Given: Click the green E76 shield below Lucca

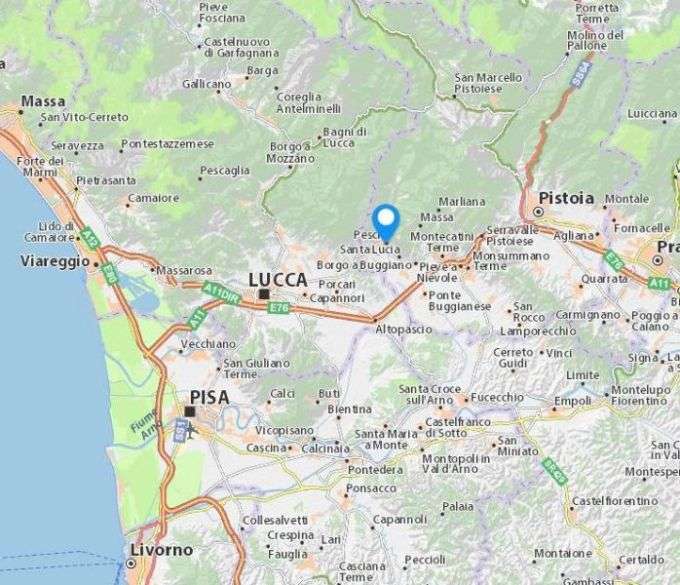Looking at the screenshot, I should [278, 307].
